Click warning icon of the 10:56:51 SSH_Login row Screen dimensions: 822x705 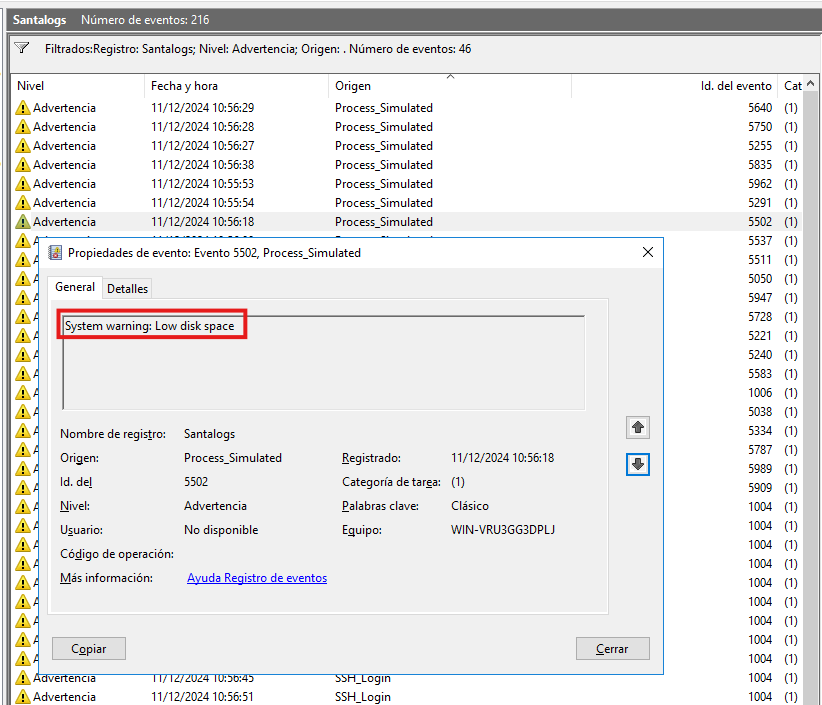coord(23,697)
